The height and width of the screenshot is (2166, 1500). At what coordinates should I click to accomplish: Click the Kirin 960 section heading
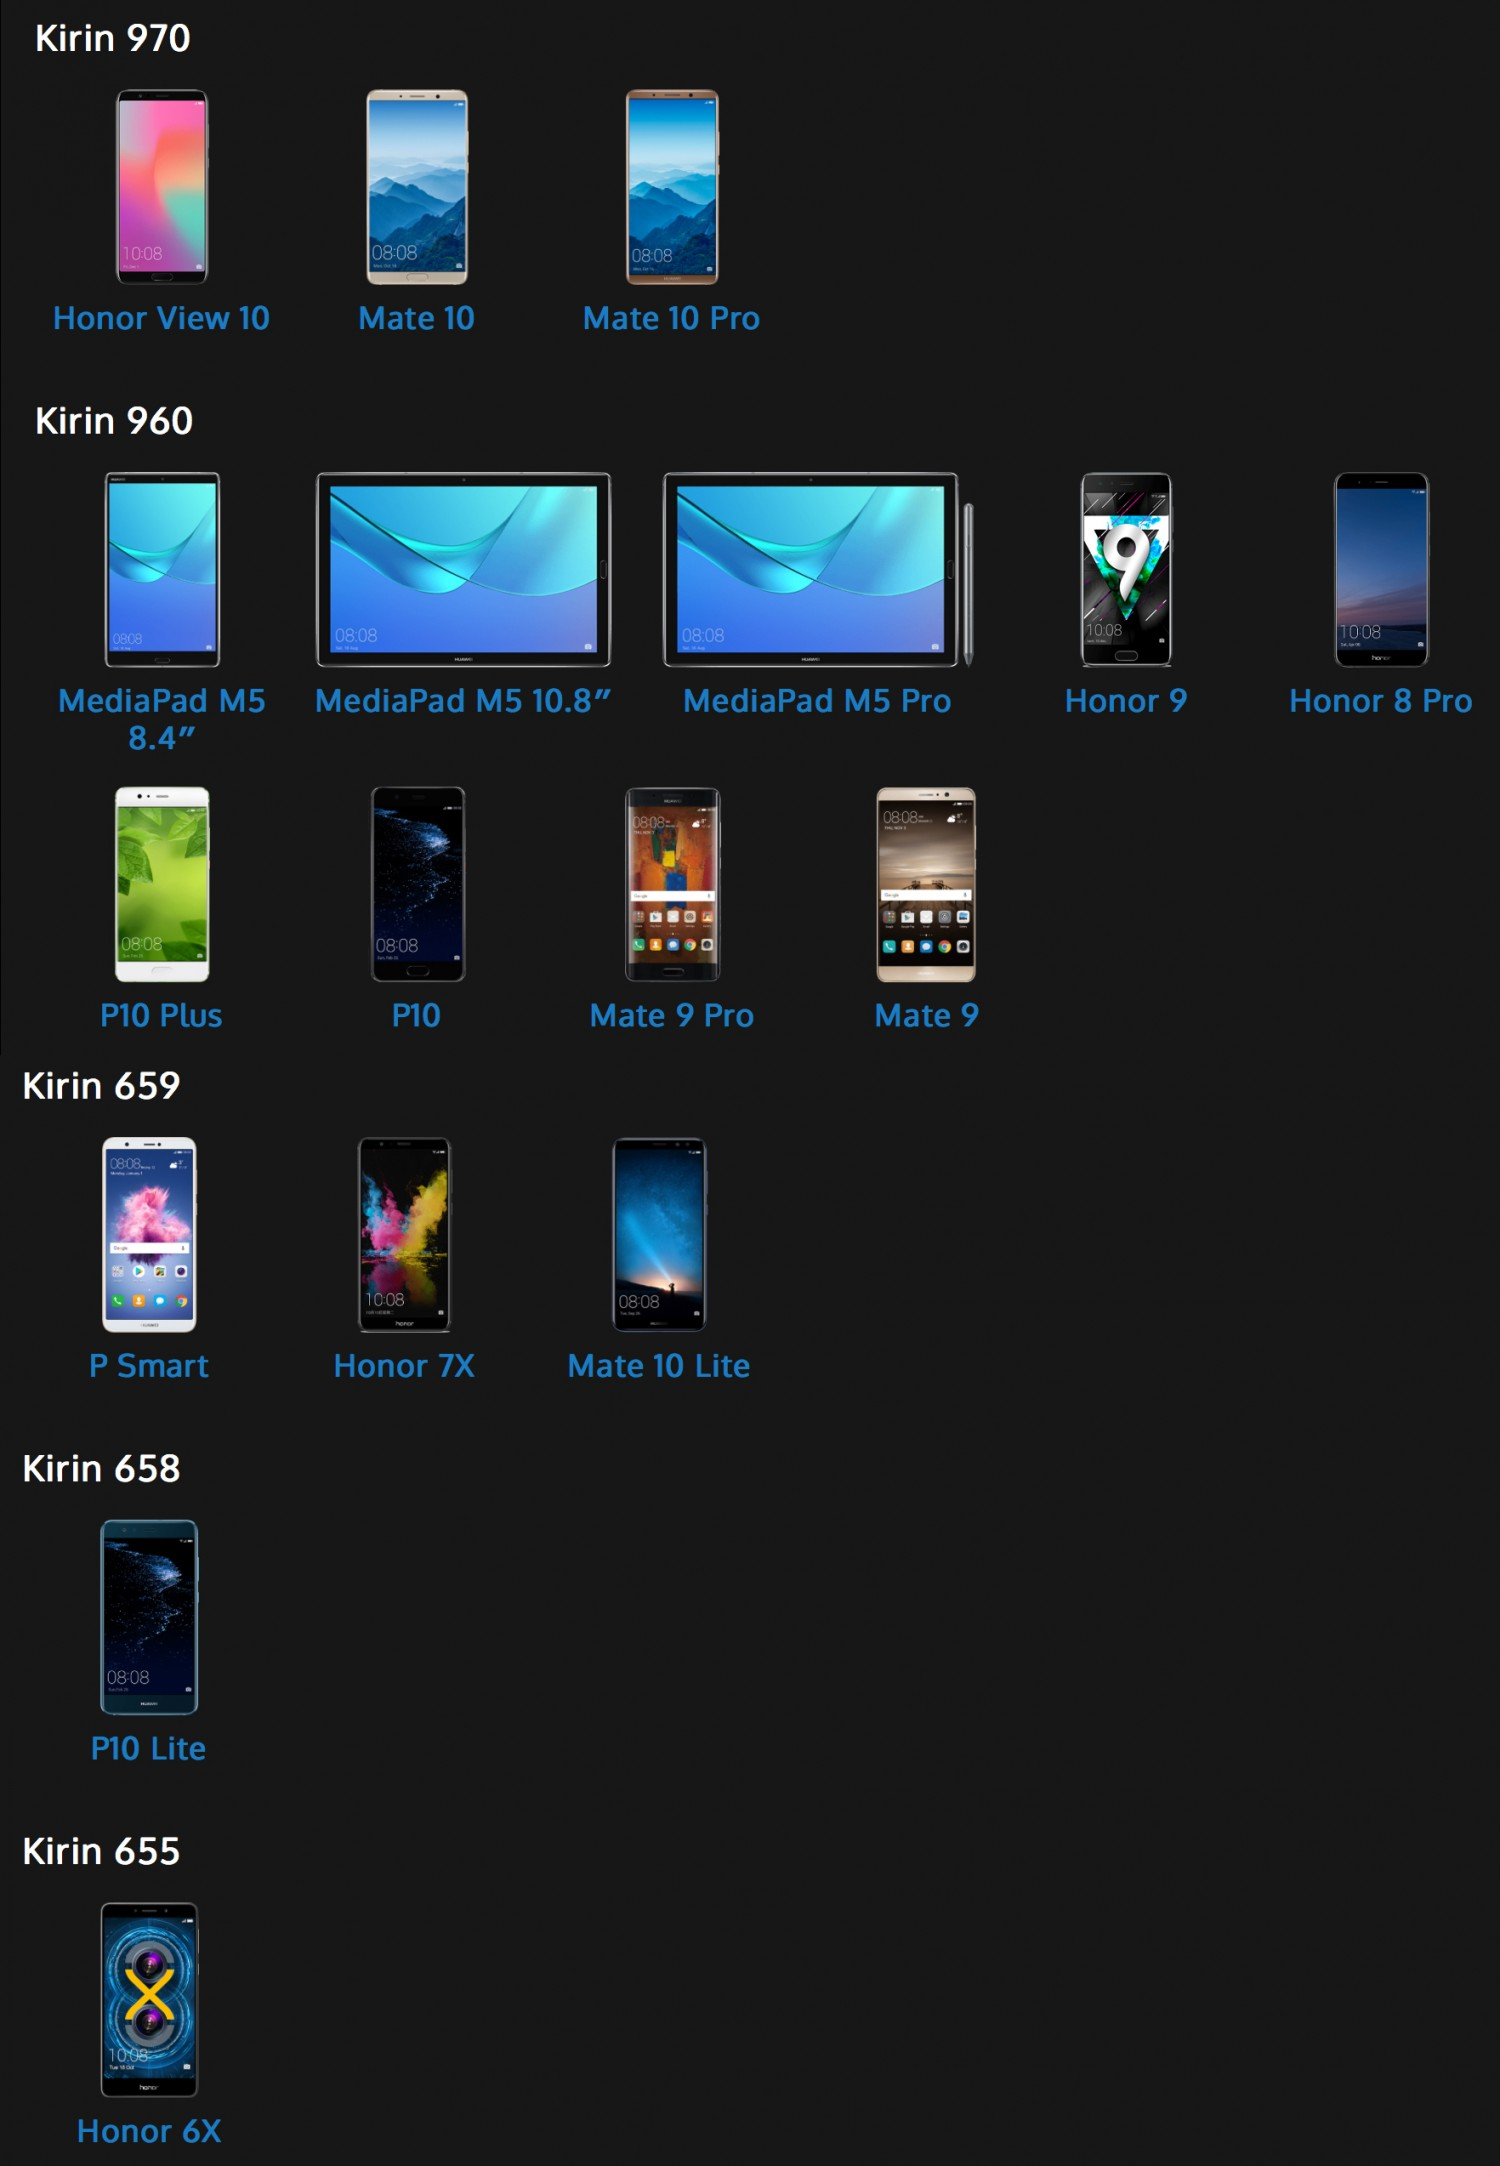114,421
